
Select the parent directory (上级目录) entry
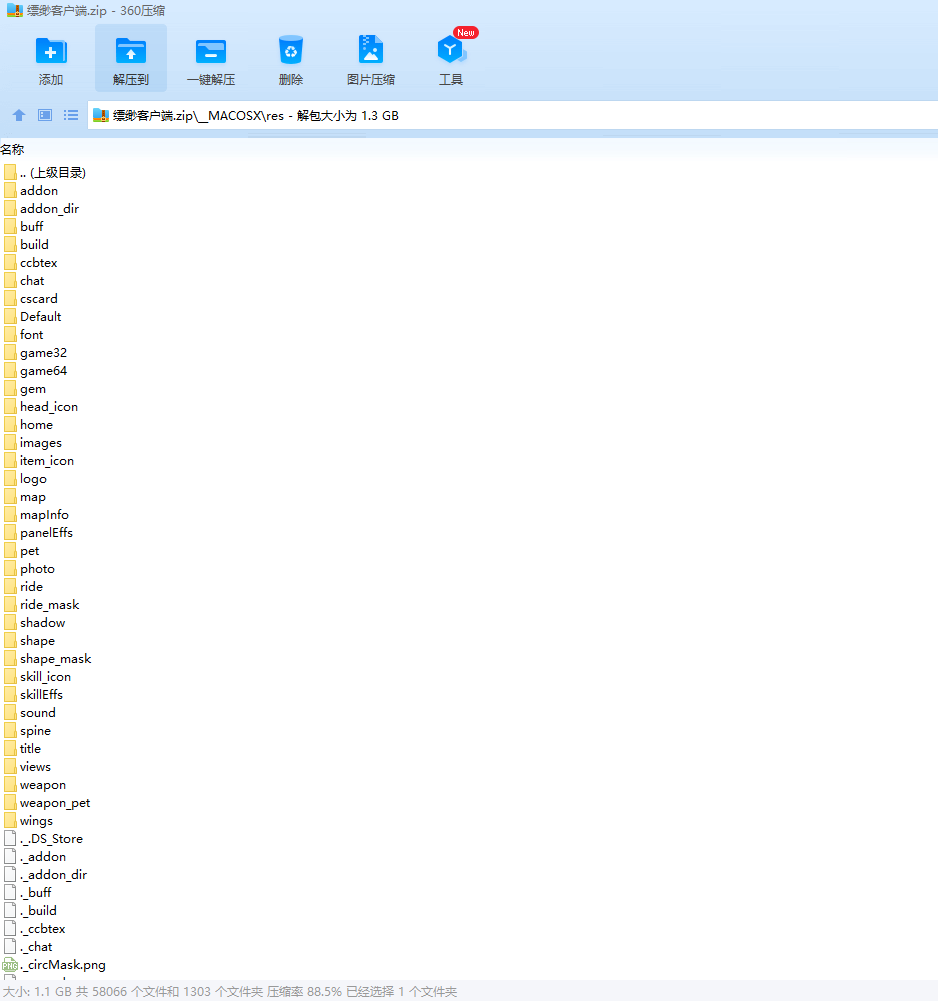click(x=52, y=173)
